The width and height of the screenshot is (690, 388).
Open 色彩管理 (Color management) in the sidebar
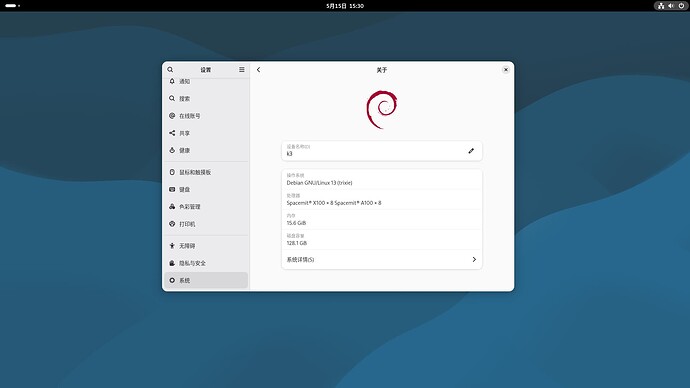click(x=206, y=206)
